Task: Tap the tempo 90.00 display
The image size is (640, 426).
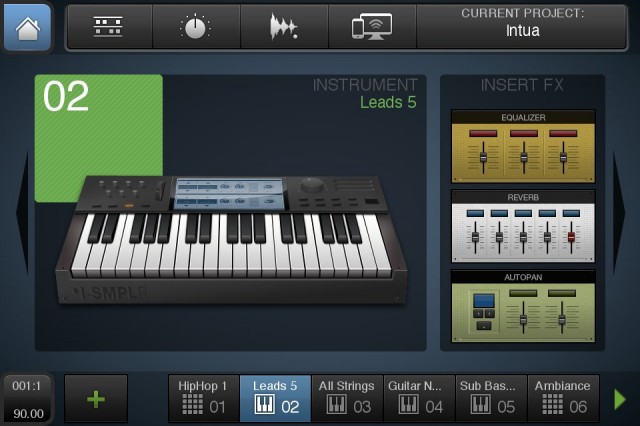Action: pyautogui.click(x=28, y=411)
